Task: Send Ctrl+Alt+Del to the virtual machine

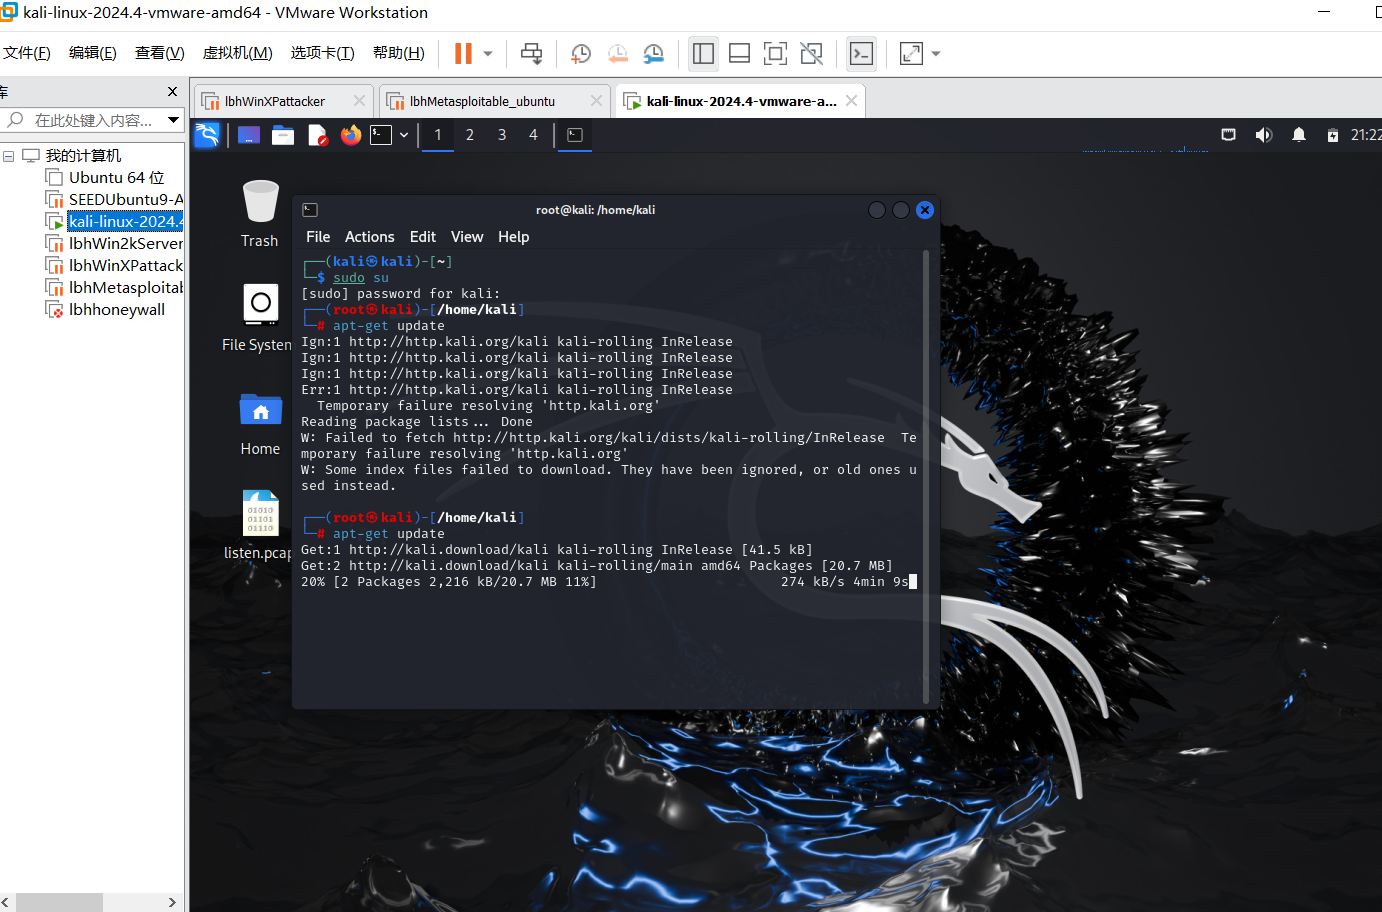Action: point(531,54)
